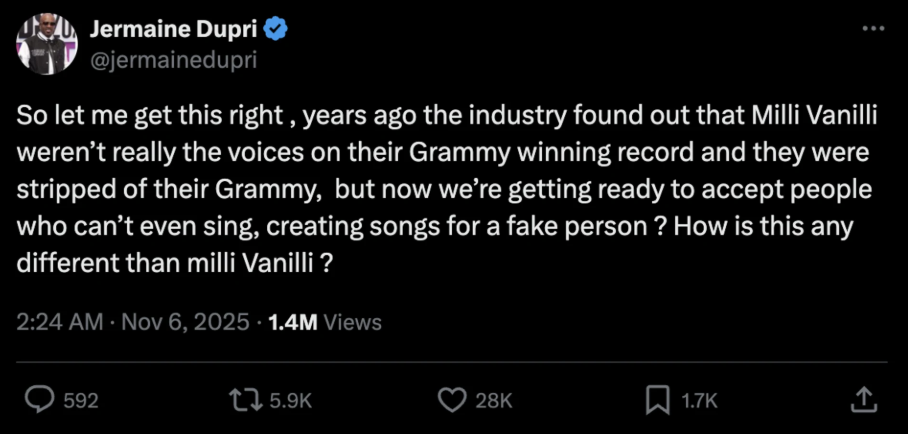Screen dimensions: 908x434
Task: Repost the tweet using the retweet icon
Action: tap(245, 400)
